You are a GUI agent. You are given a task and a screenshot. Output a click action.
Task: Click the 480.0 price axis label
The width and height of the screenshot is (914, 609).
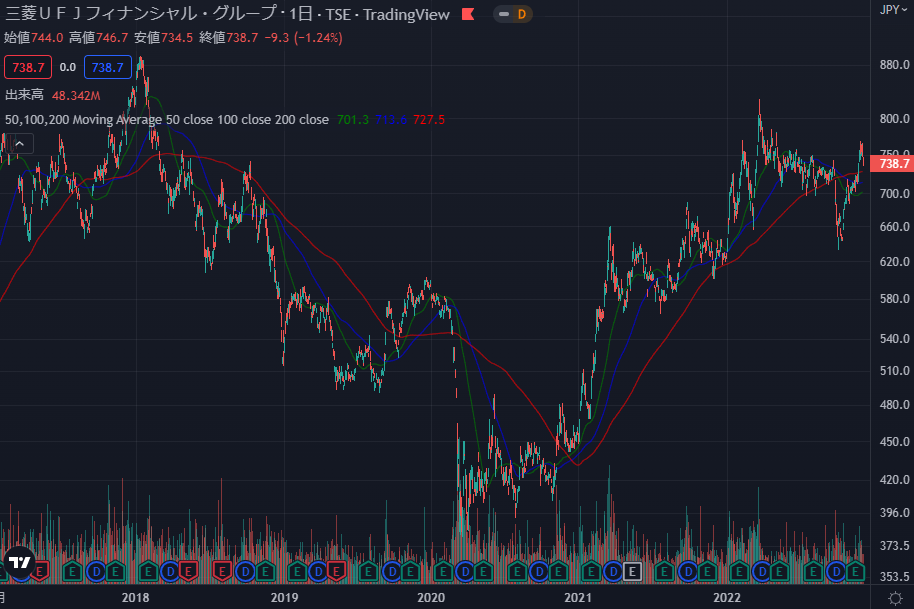tap(894, 404)
